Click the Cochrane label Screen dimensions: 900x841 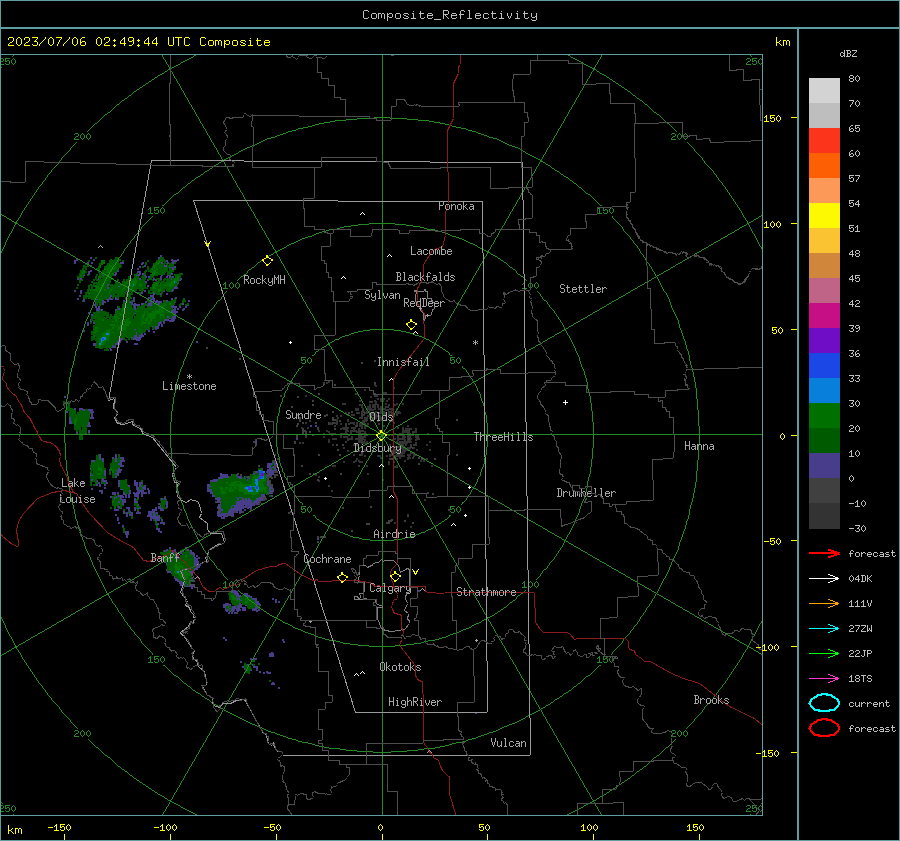point(327,559)
